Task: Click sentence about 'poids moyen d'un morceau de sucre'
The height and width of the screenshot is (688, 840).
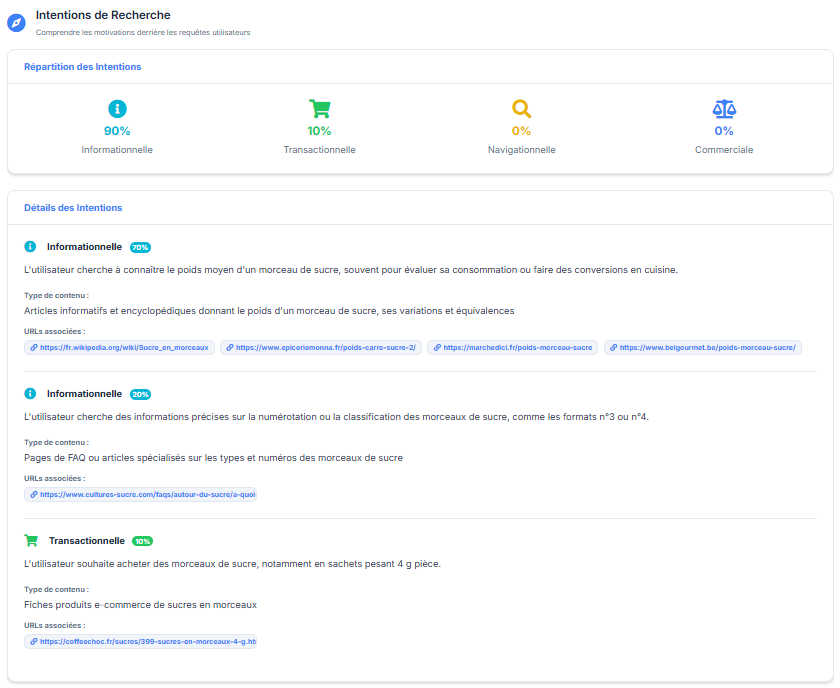Action: coord(351,270)
